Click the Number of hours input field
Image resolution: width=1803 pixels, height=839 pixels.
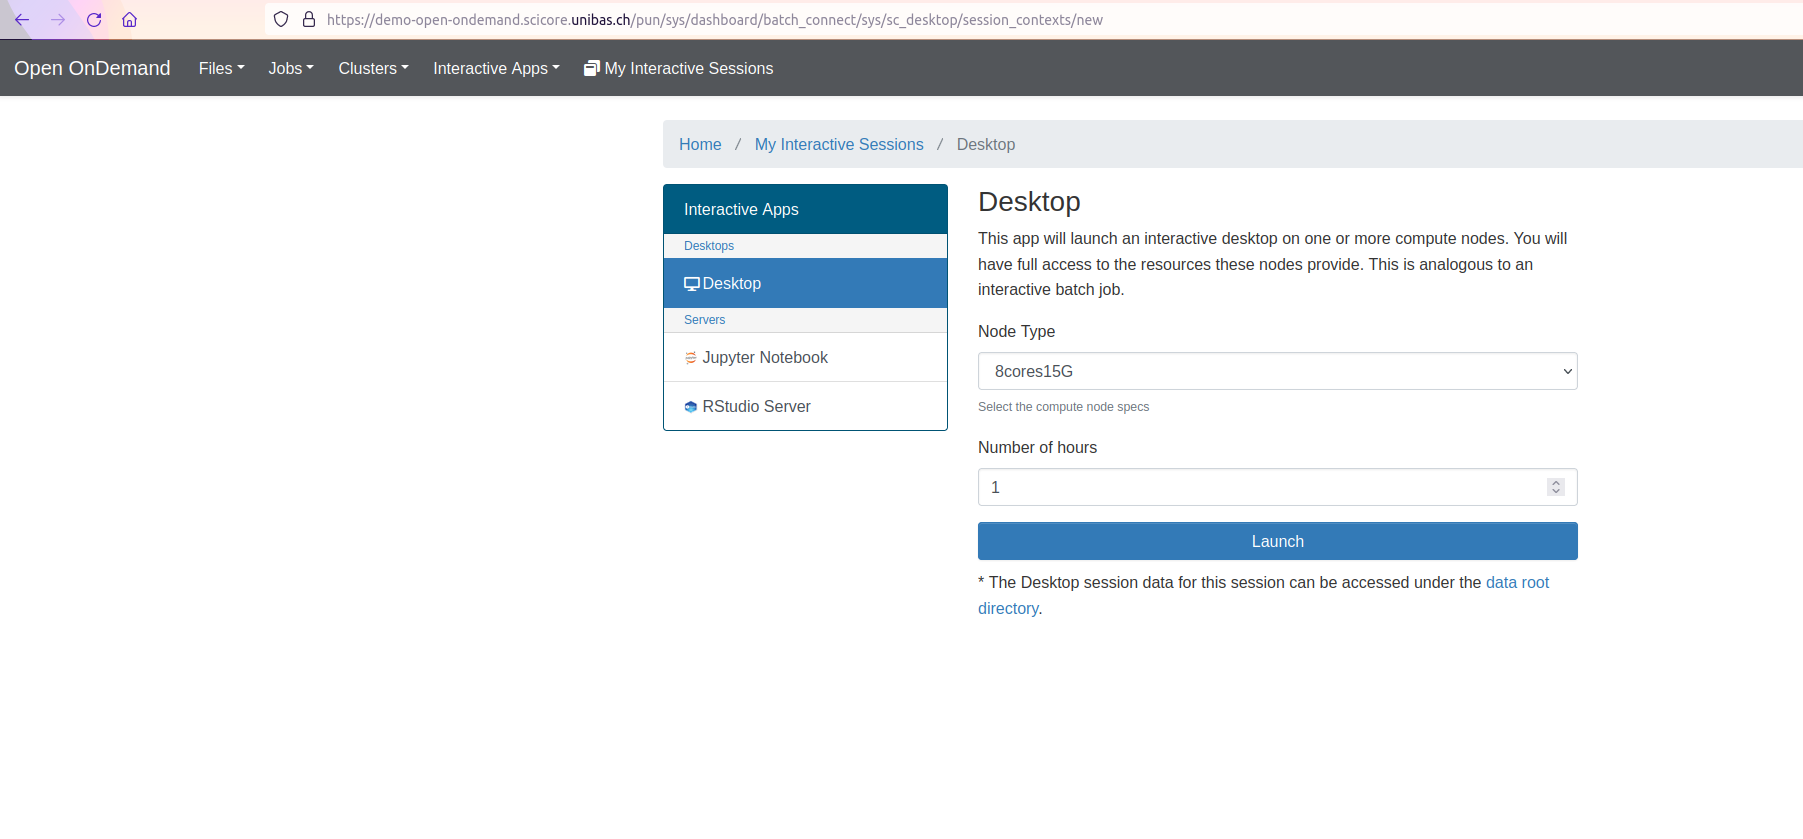[1260, 488]
